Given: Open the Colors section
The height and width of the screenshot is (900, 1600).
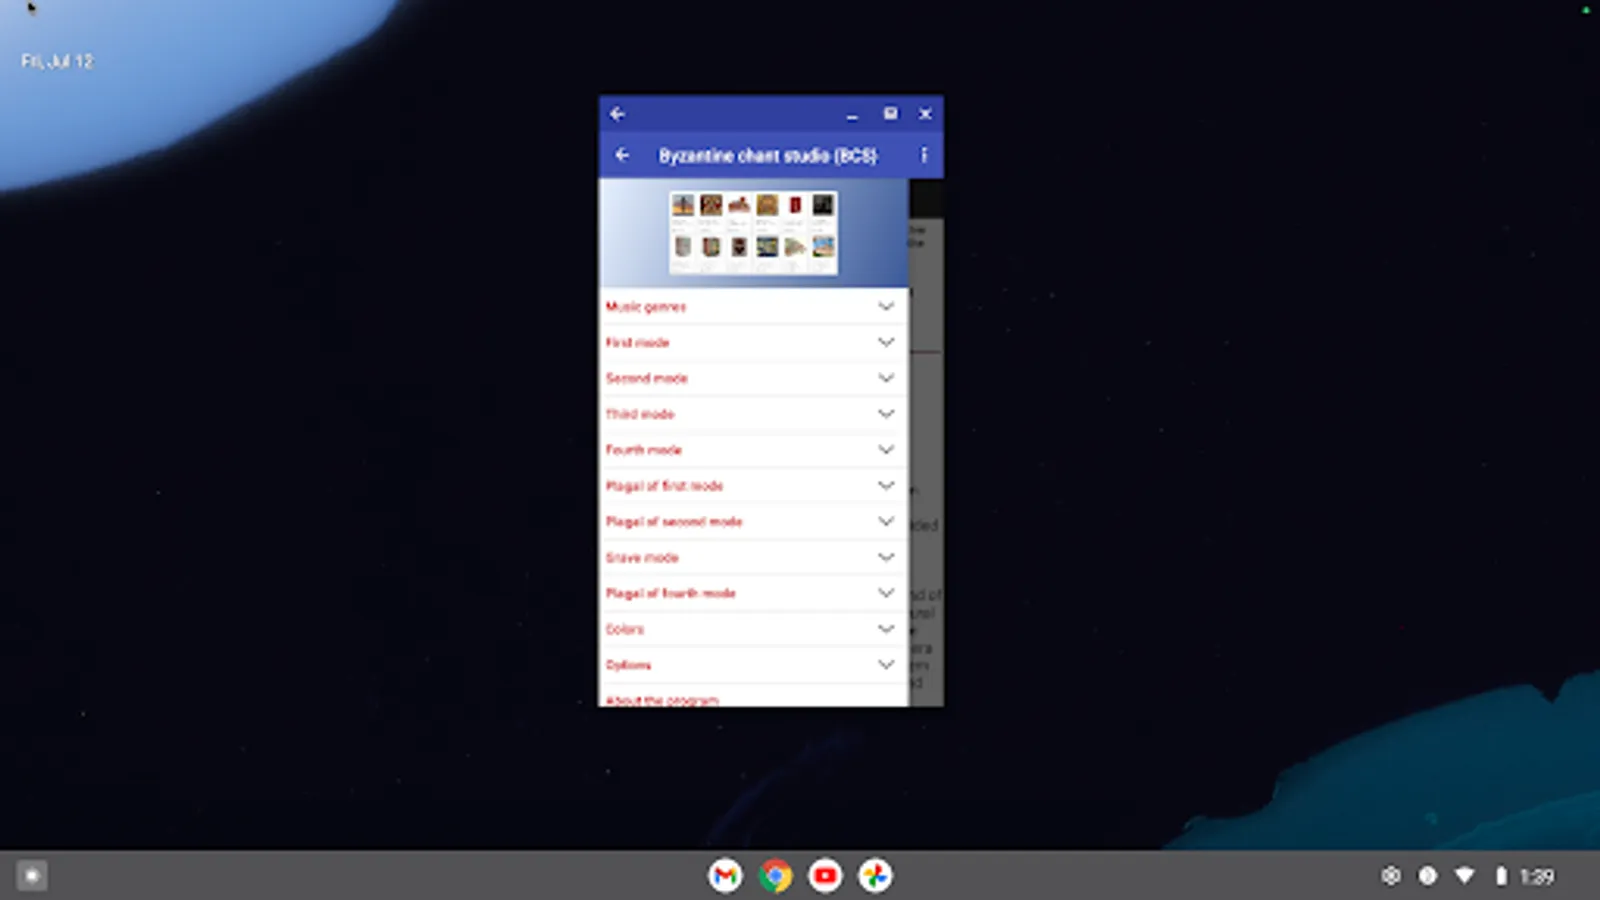Looking at the screenshot, I should (750, 629).
